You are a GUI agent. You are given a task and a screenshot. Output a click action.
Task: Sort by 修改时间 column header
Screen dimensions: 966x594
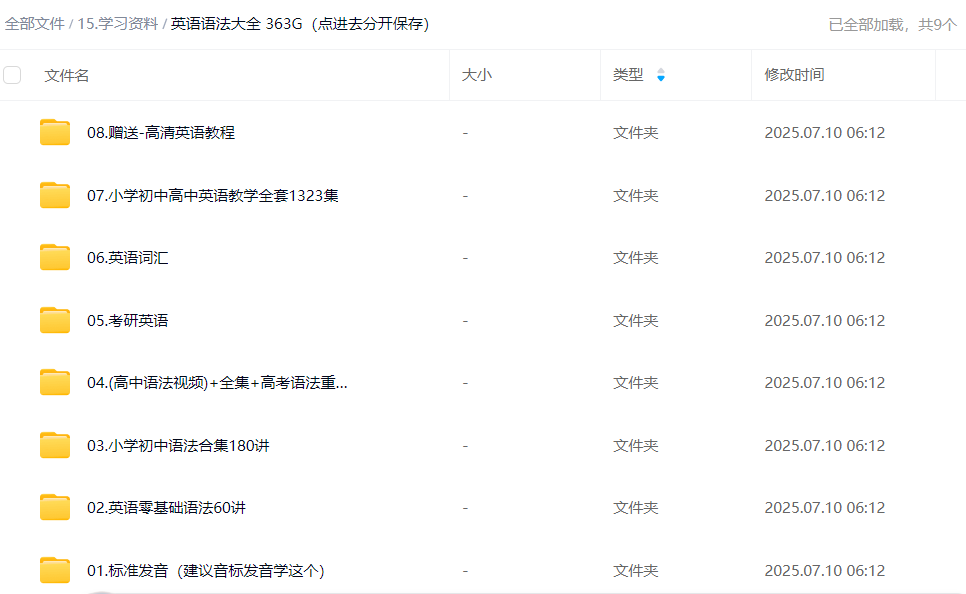point(794,75)
